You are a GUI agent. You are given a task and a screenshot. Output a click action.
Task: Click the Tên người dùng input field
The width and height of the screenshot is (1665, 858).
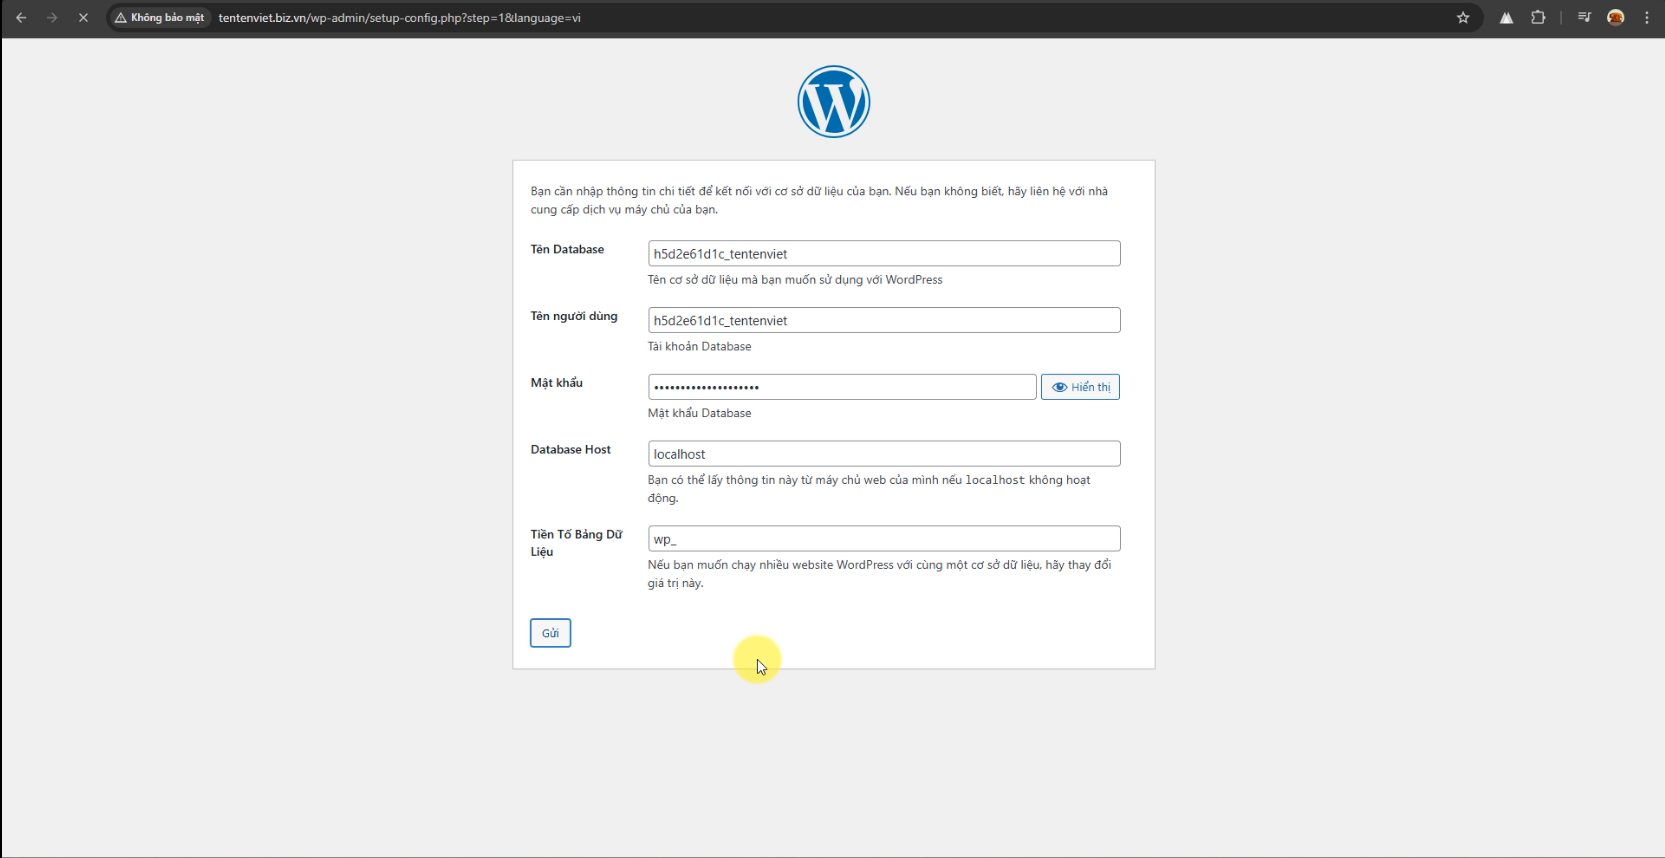[x=884, y=320]
